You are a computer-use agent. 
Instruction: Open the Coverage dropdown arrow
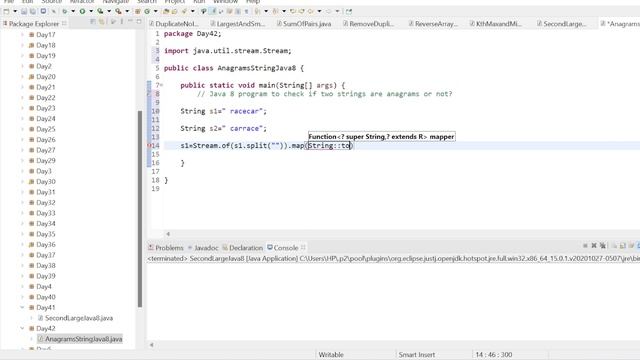pos(109,11)
